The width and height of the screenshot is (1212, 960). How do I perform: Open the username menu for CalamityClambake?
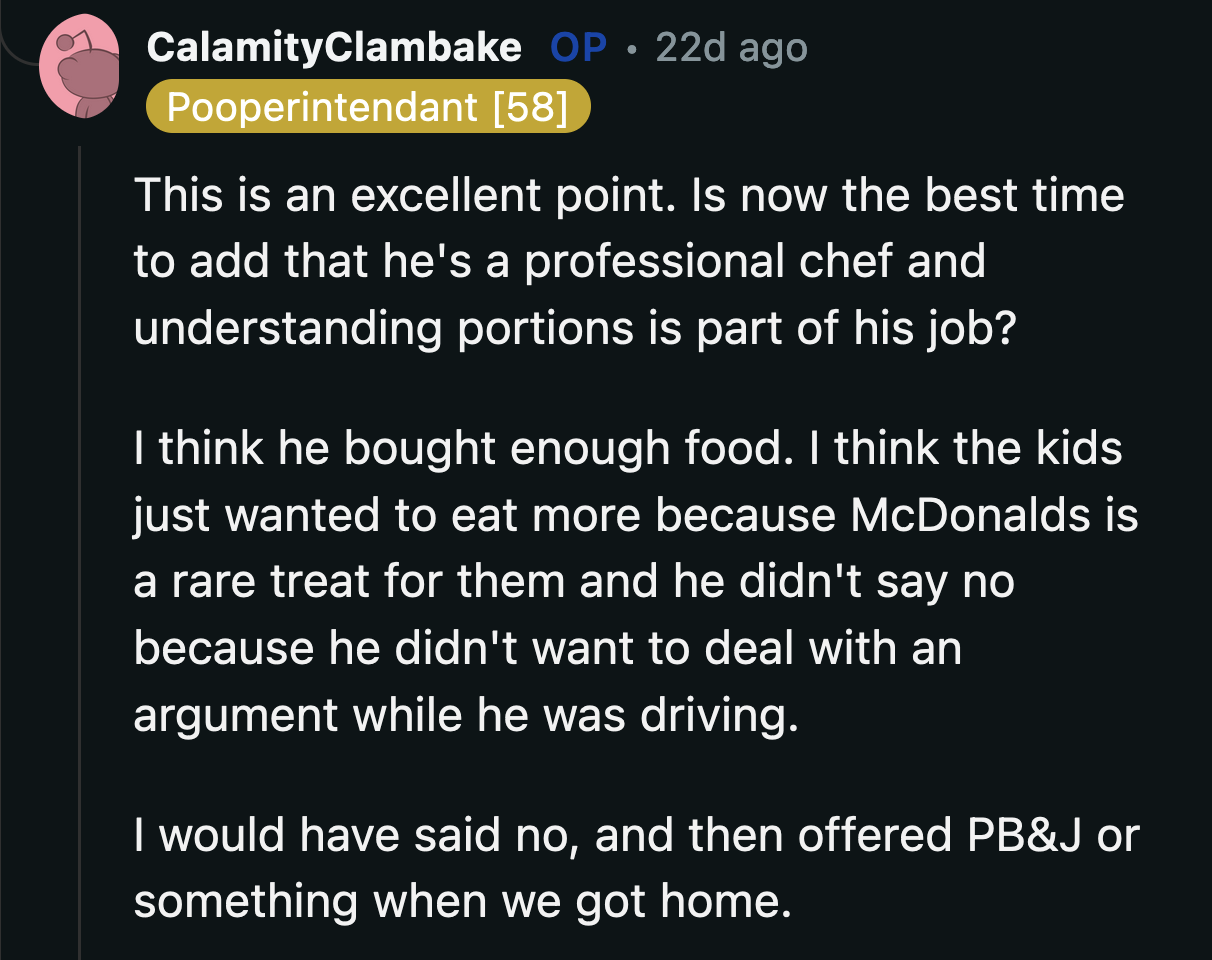tap(335, 46)
